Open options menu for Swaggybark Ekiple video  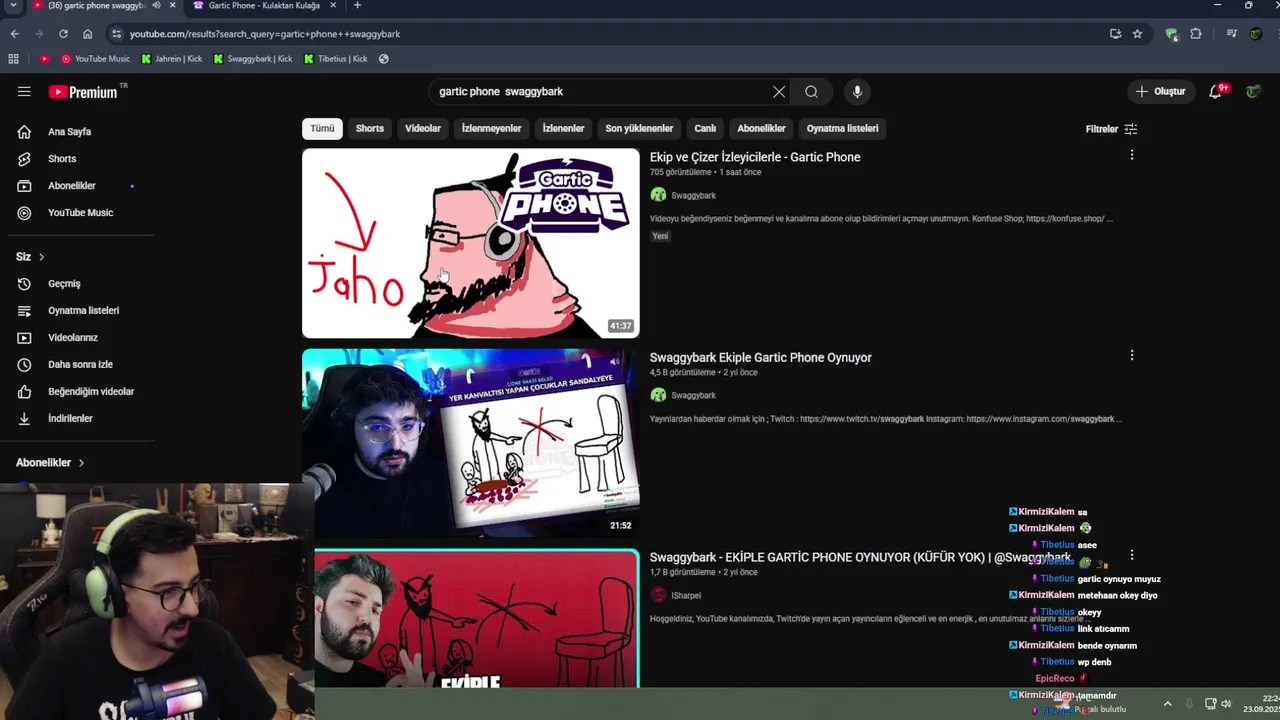click(x=1132, y=355)
